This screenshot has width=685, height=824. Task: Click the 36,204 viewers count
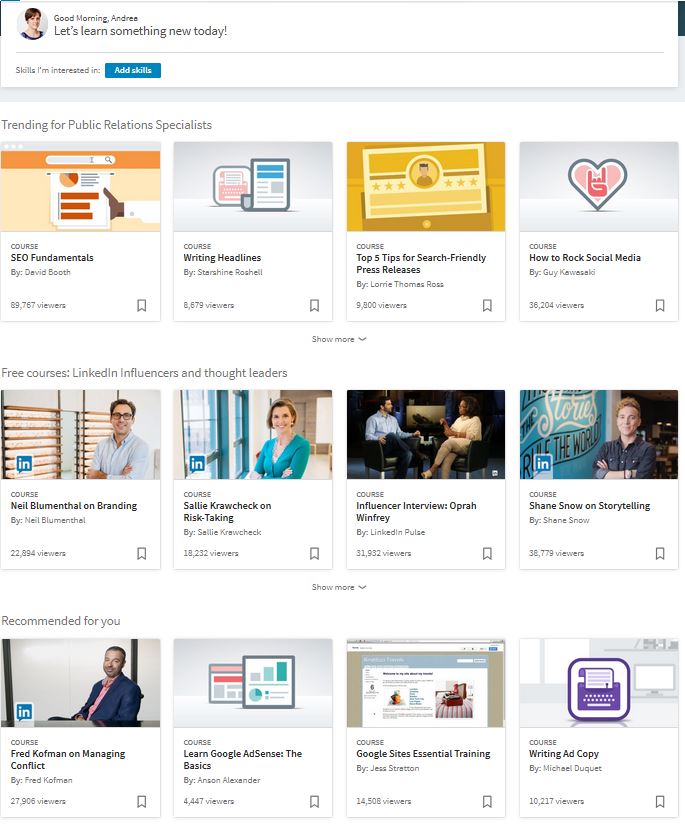pos(556,305)
